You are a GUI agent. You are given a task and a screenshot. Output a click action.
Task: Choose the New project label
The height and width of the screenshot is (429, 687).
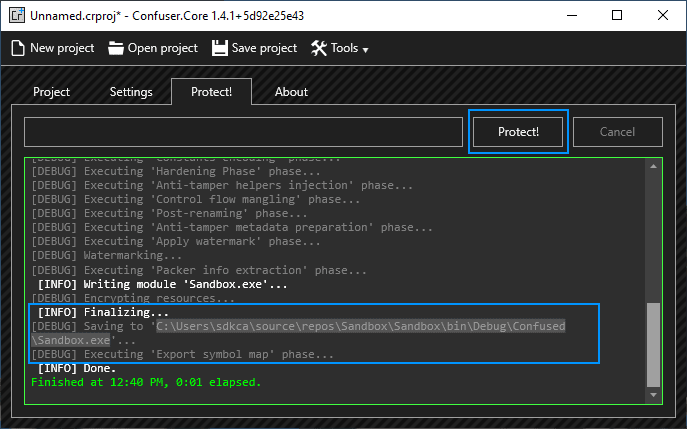tap(62, 48)
